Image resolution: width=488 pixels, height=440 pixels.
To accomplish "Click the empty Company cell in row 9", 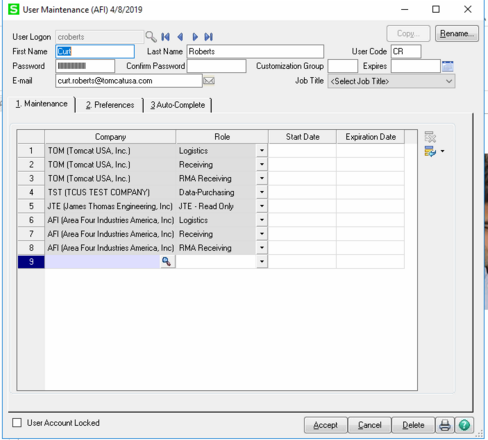I will 103,262.
